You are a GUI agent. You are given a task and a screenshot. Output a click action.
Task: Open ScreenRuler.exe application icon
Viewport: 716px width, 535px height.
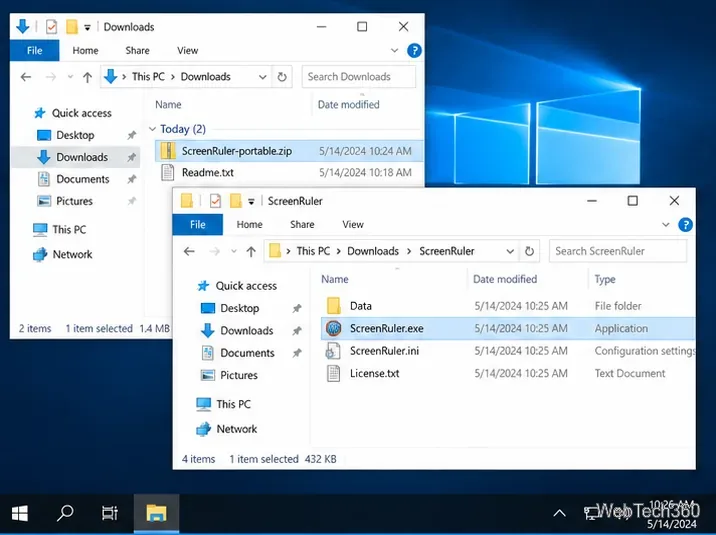(x=334, y=328)
